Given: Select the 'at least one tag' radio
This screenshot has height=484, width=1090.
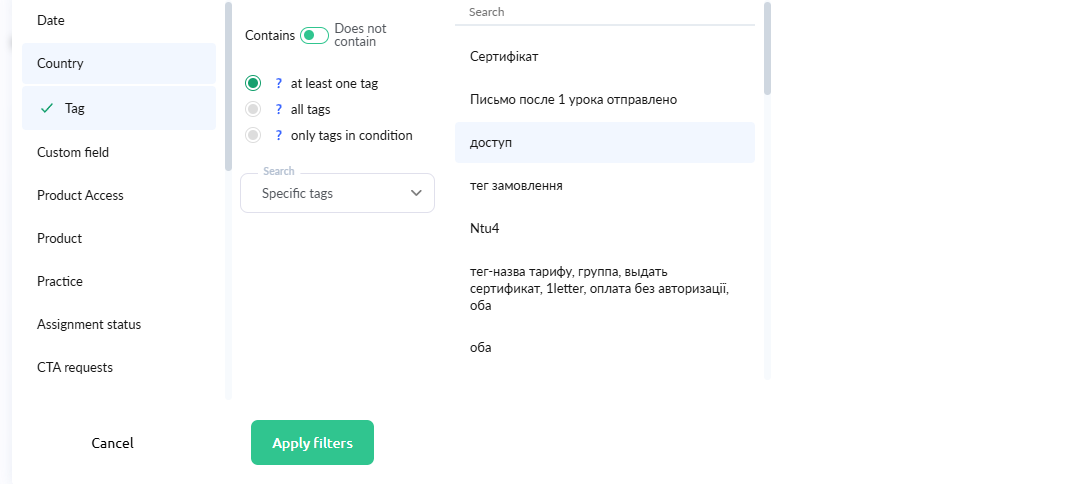Looking at the screenshot, I should (x=253, y=83).
